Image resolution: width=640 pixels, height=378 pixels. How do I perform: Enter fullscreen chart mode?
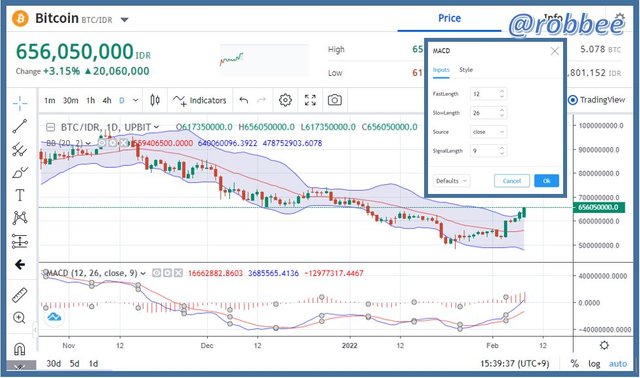(310, 100)
